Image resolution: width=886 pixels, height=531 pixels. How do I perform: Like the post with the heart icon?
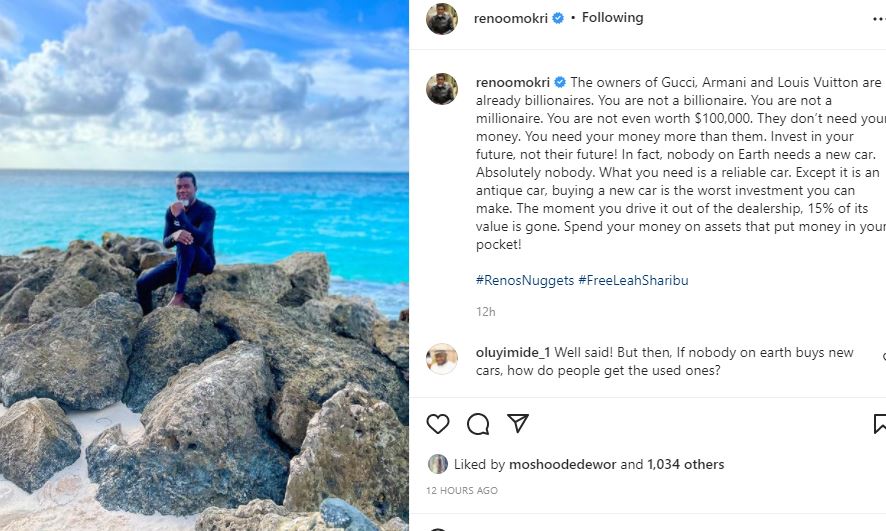point(438,424)
